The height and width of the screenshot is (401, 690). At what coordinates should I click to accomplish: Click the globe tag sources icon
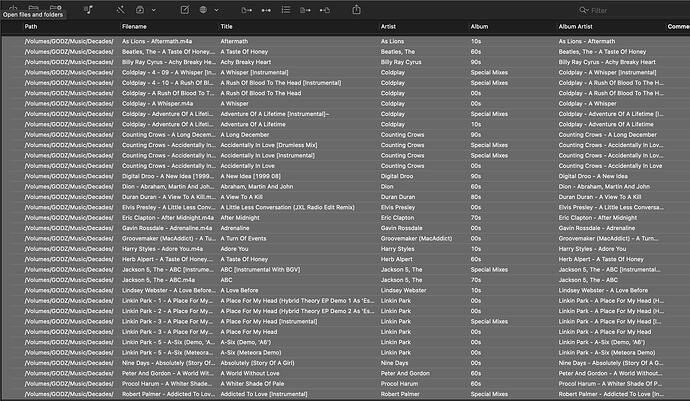(203, 10)
